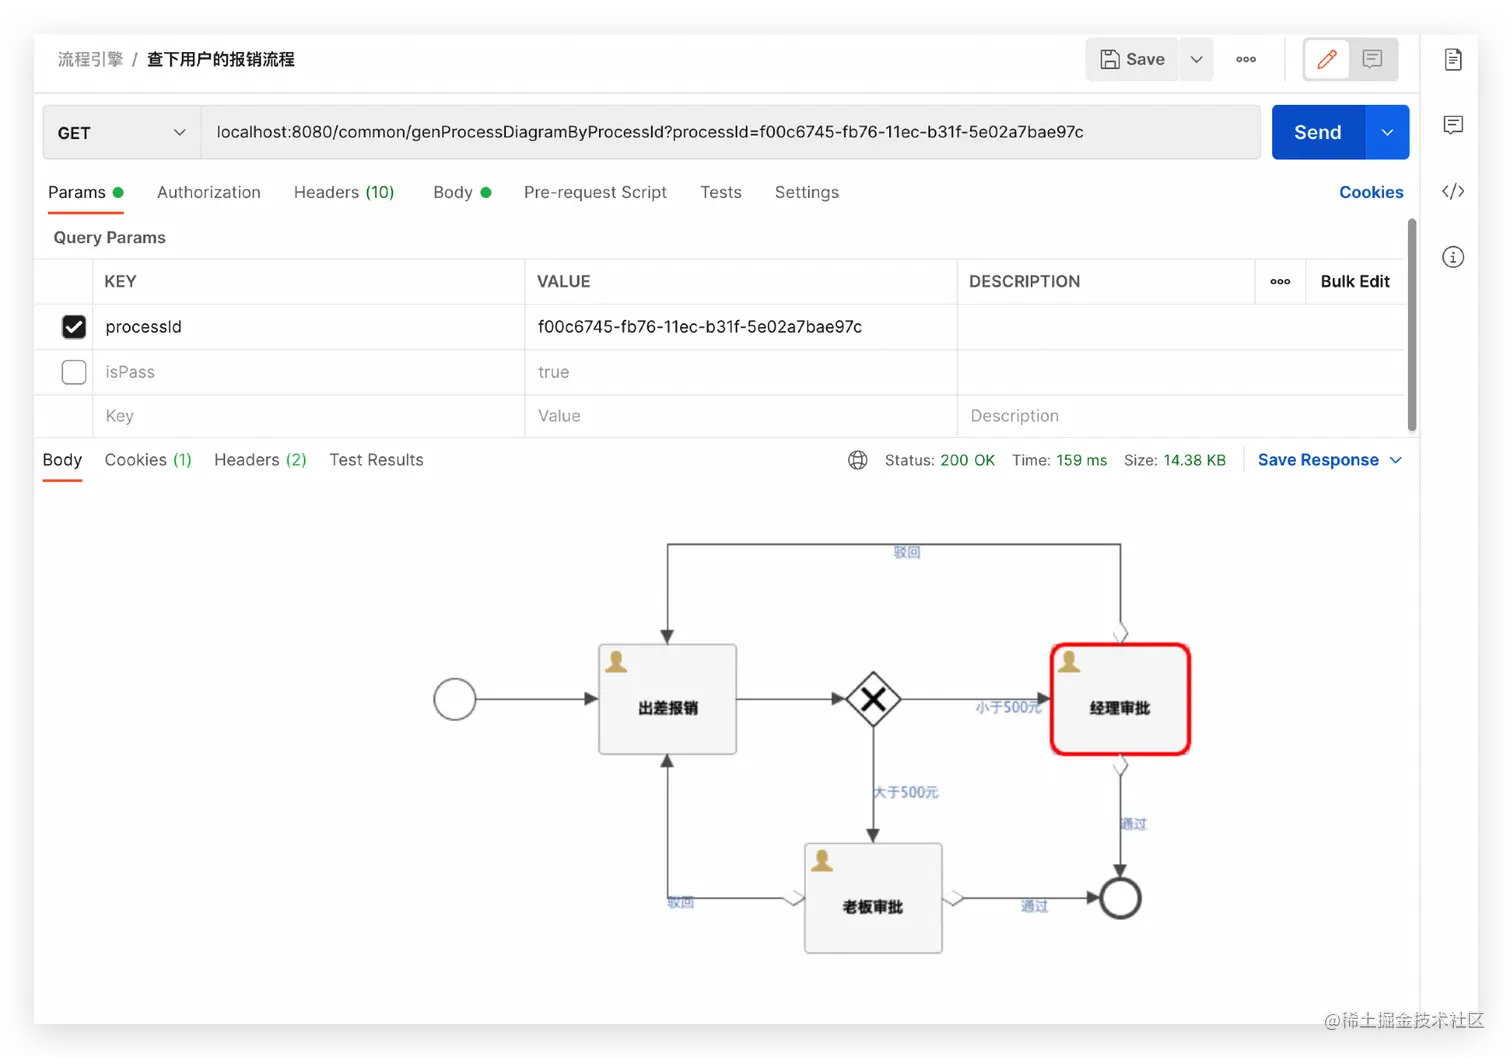Click the highlighted 经理审批 task box
1512x1058 pixels.
[1120, 699]
